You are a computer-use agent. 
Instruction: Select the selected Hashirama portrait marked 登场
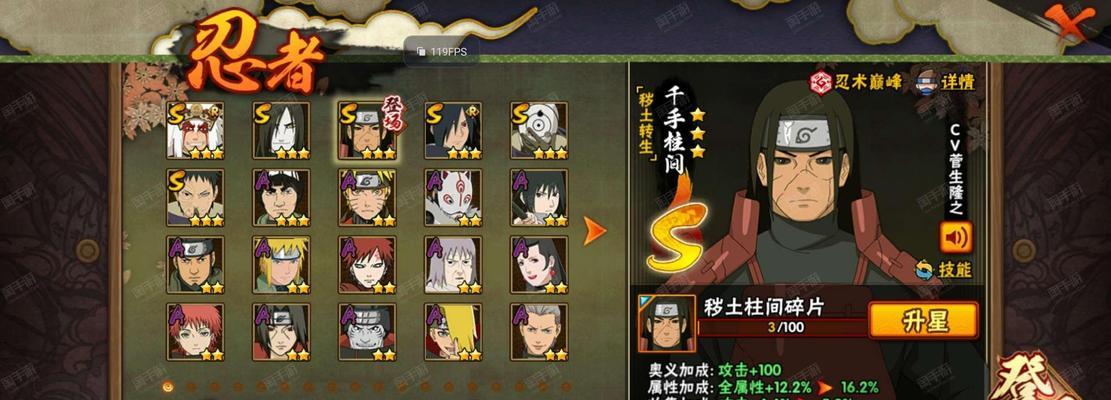tap(367, 130)
